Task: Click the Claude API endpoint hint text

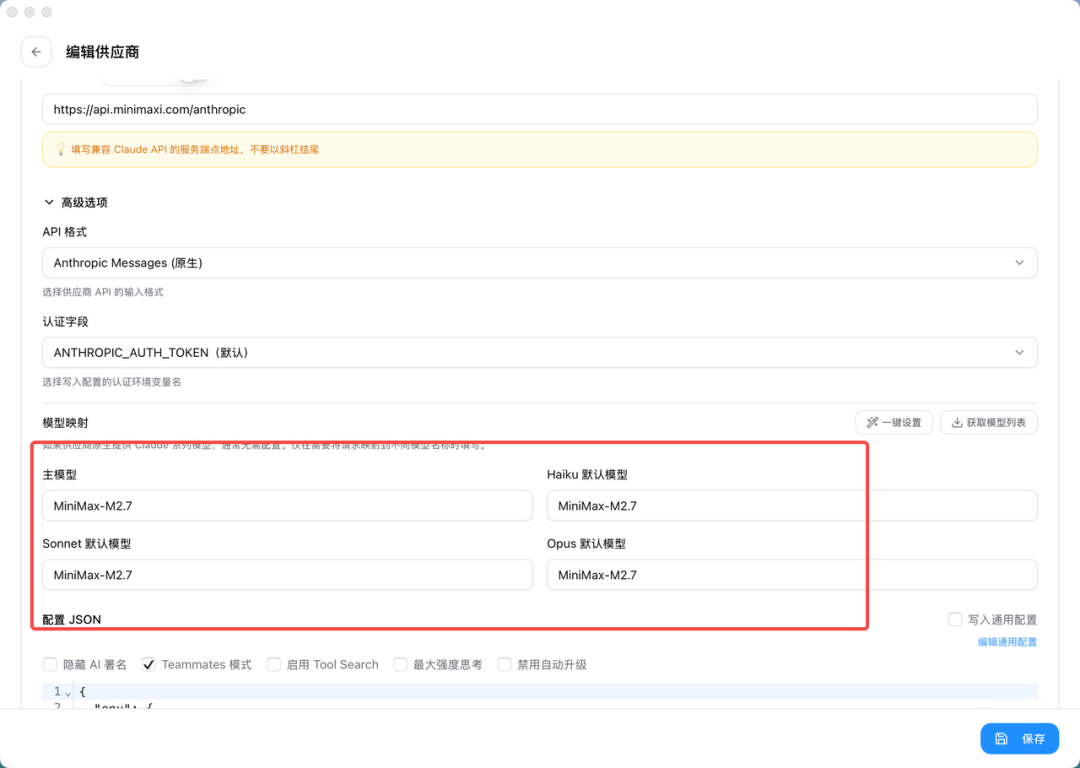Action: [x=195, y=149]
